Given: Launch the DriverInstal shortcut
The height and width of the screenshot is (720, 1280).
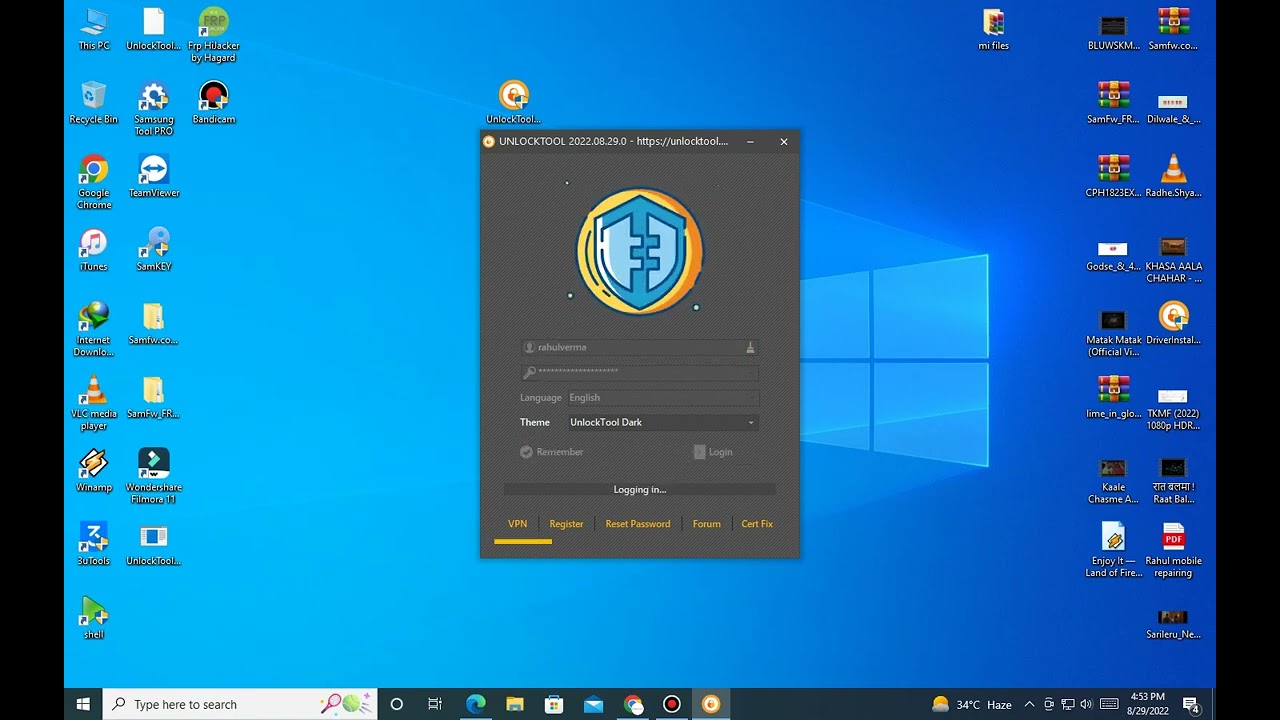Looking at the screenshot, I should 1173,324.
